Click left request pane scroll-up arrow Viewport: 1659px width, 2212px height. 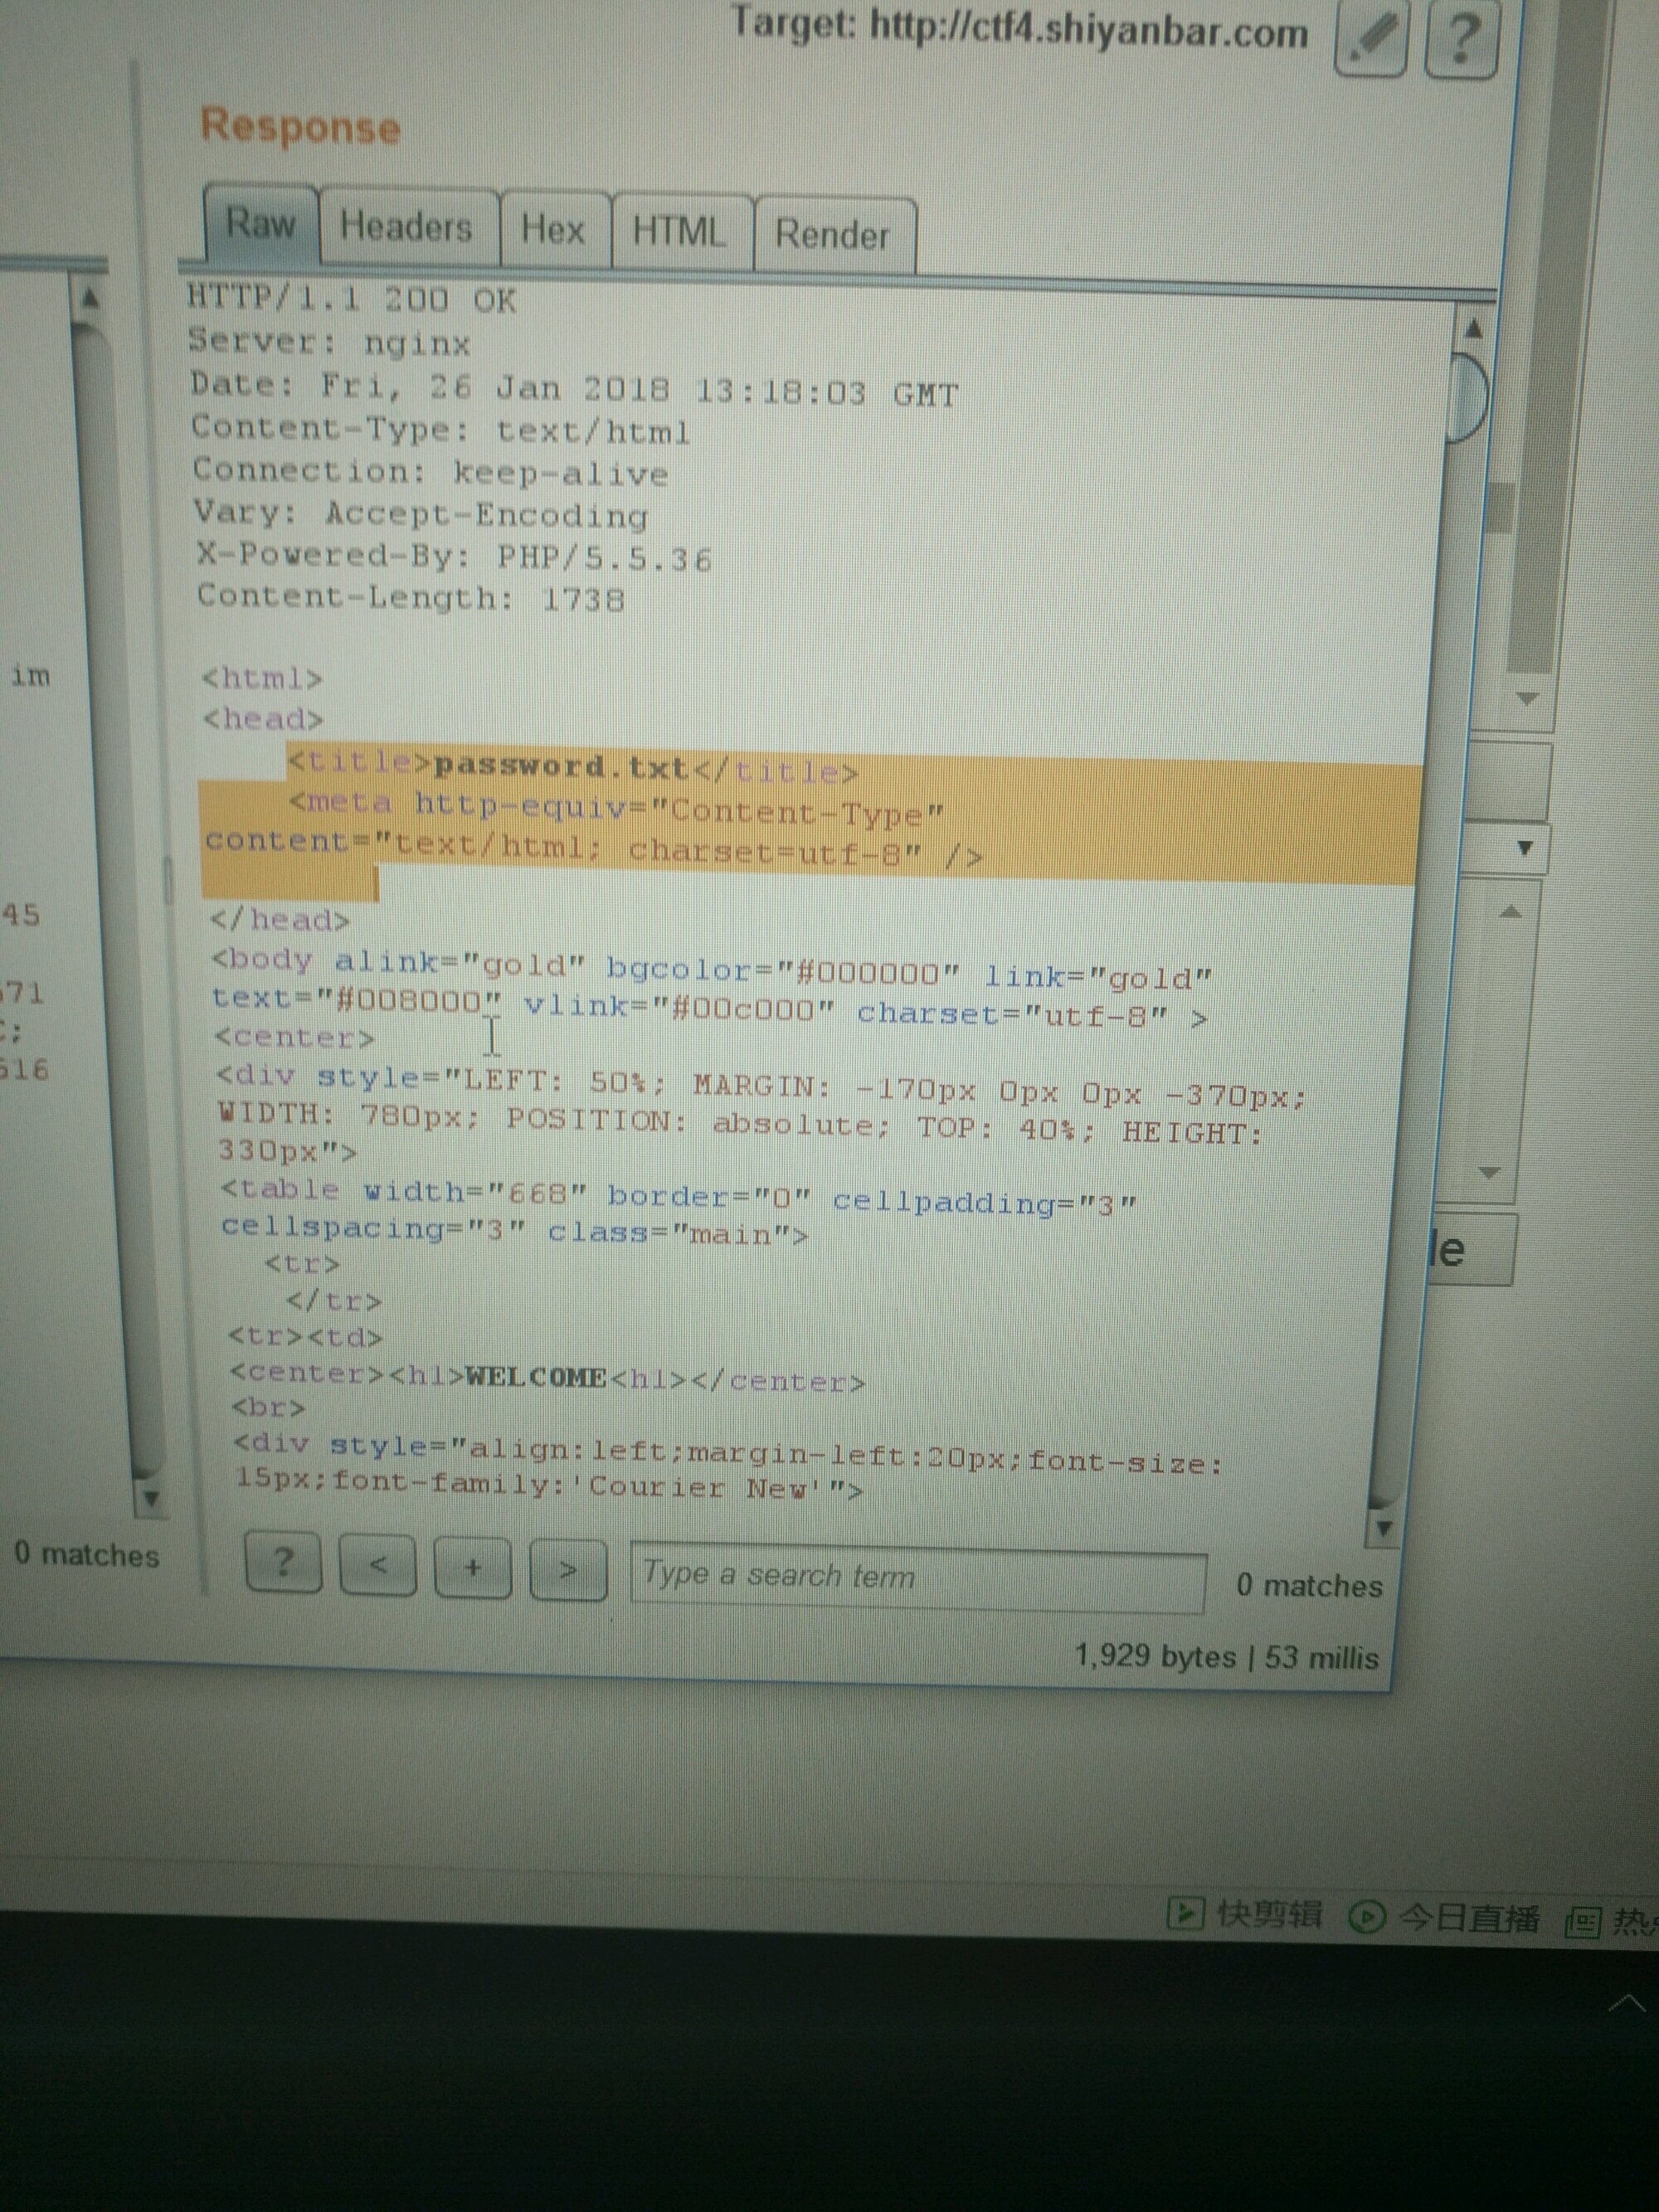tap(90, 297)
